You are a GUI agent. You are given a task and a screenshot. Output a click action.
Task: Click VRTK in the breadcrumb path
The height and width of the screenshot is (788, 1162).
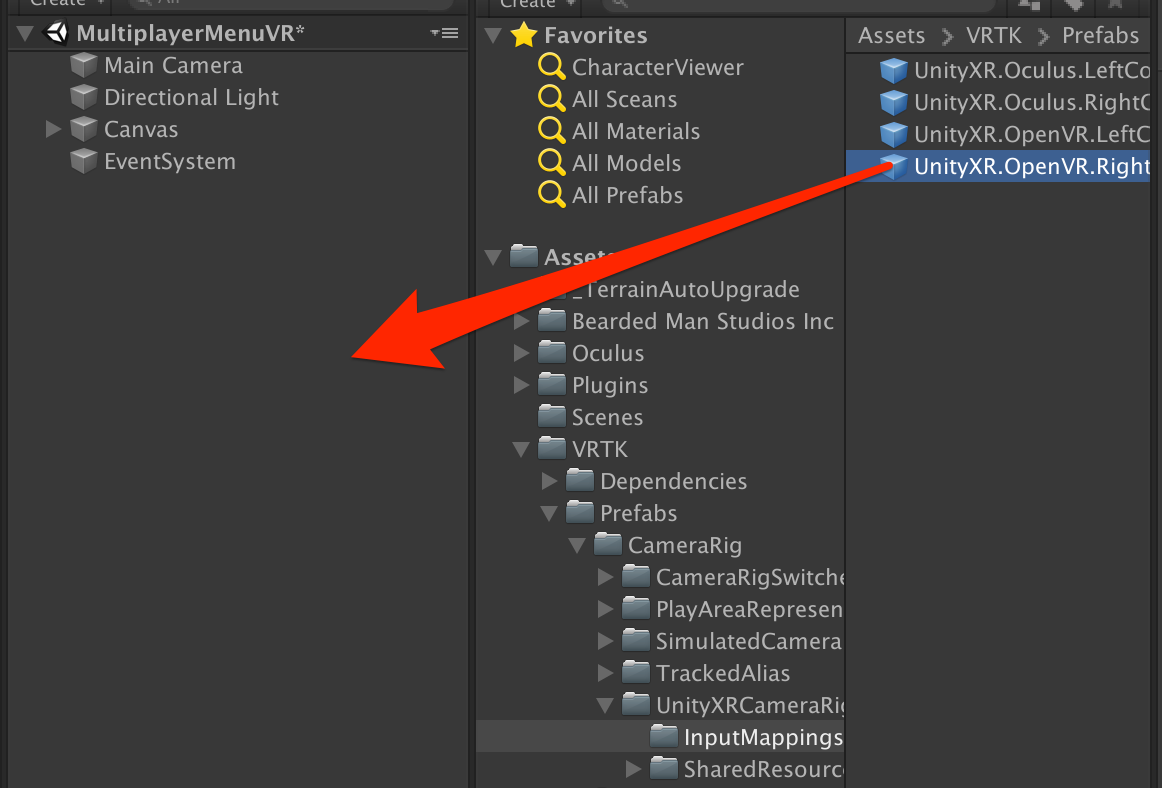click(x=992, y=35)
